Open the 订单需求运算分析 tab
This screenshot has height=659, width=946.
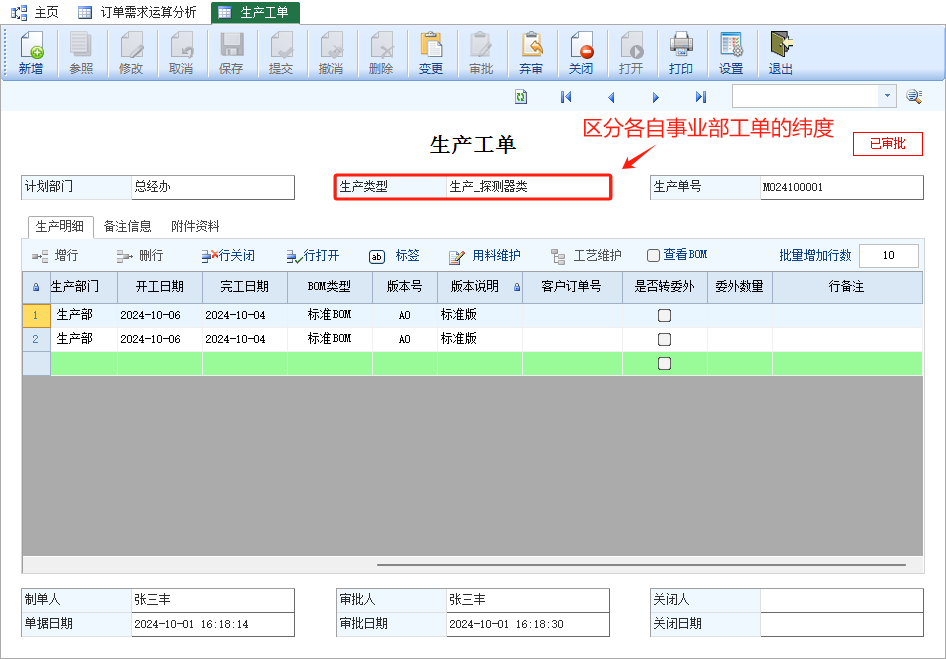[x=138, y=12]
